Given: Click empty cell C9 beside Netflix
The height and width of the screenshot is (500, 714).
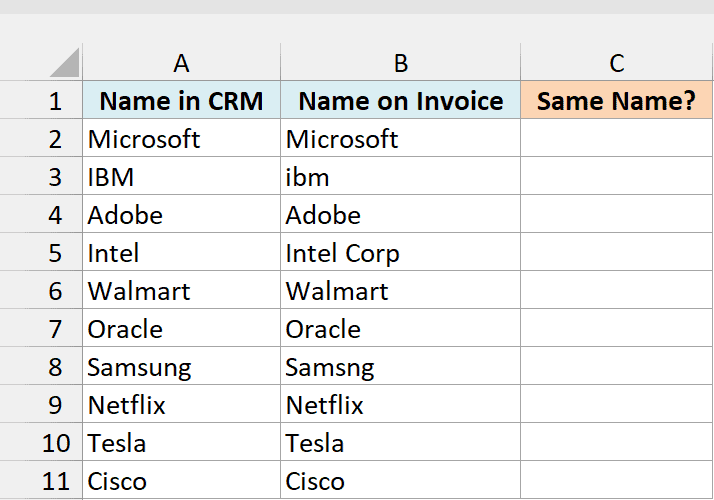Looking at the screenshot, I should [x=617, y=405].
